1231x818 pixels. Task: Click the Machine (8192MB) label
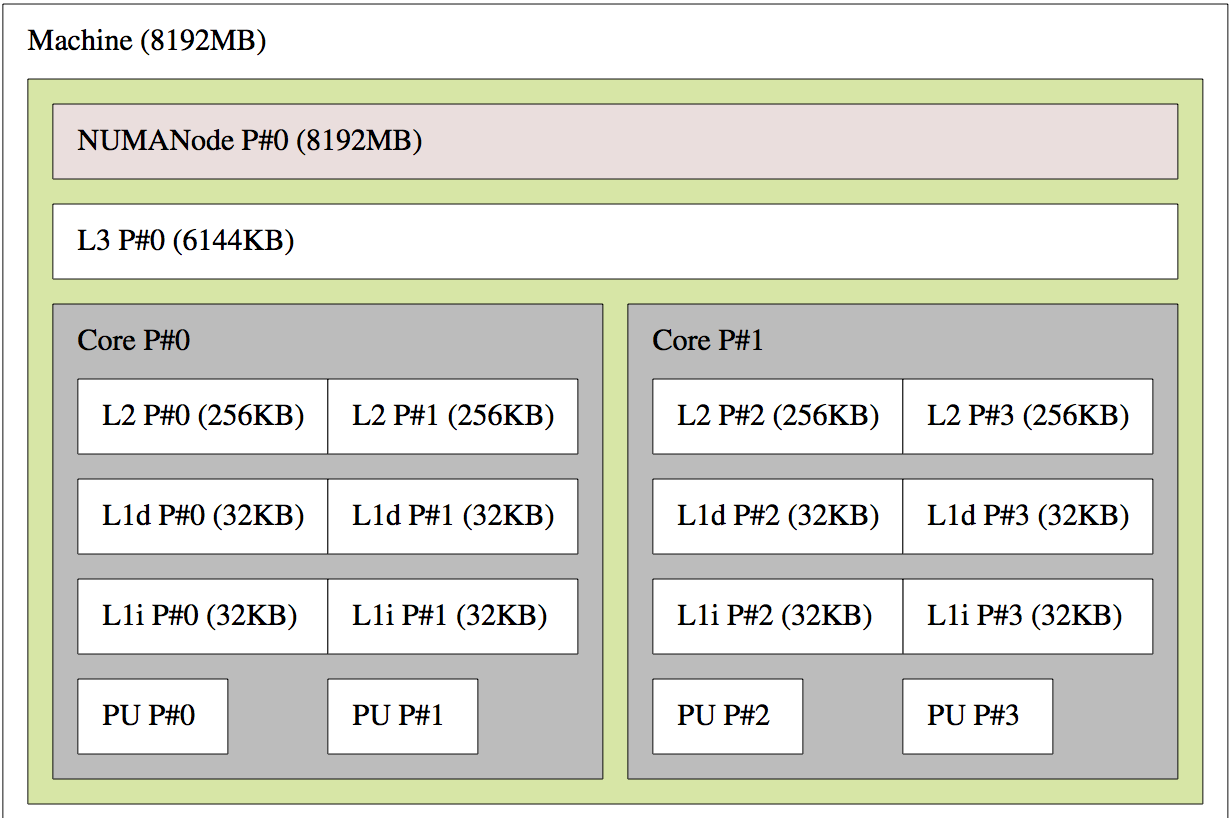pos(147,41)
